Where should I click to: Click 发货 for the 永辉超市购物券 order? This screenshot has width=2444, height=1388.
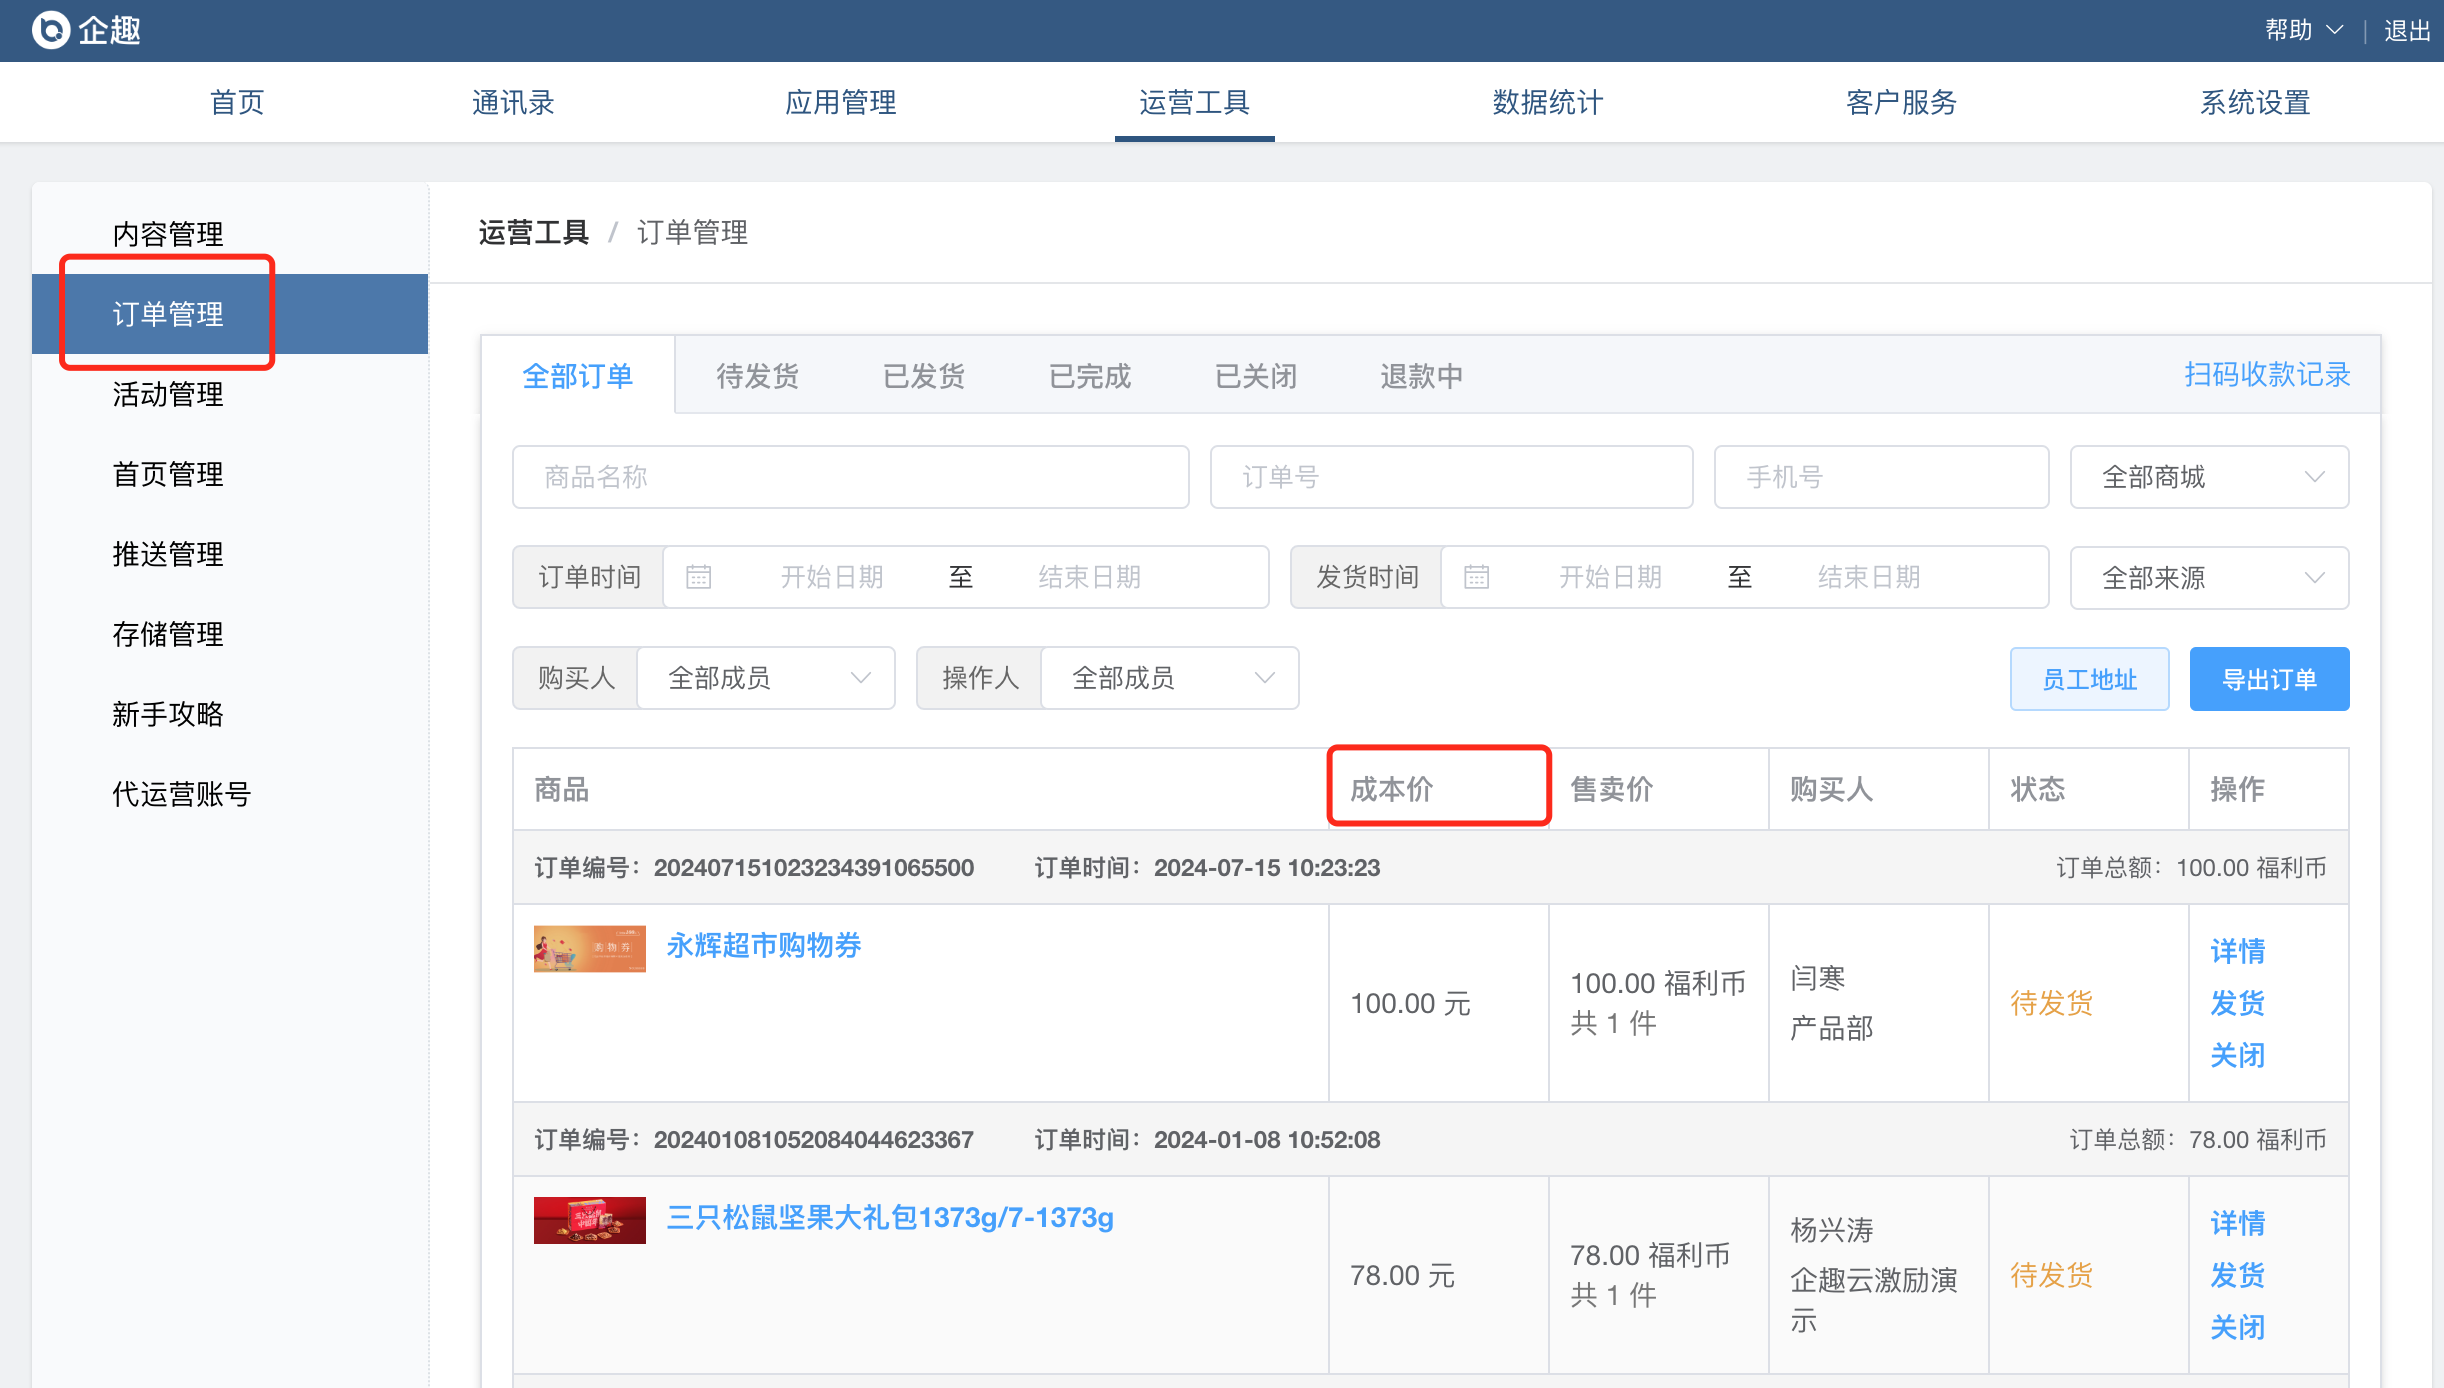point(2237,1003)
